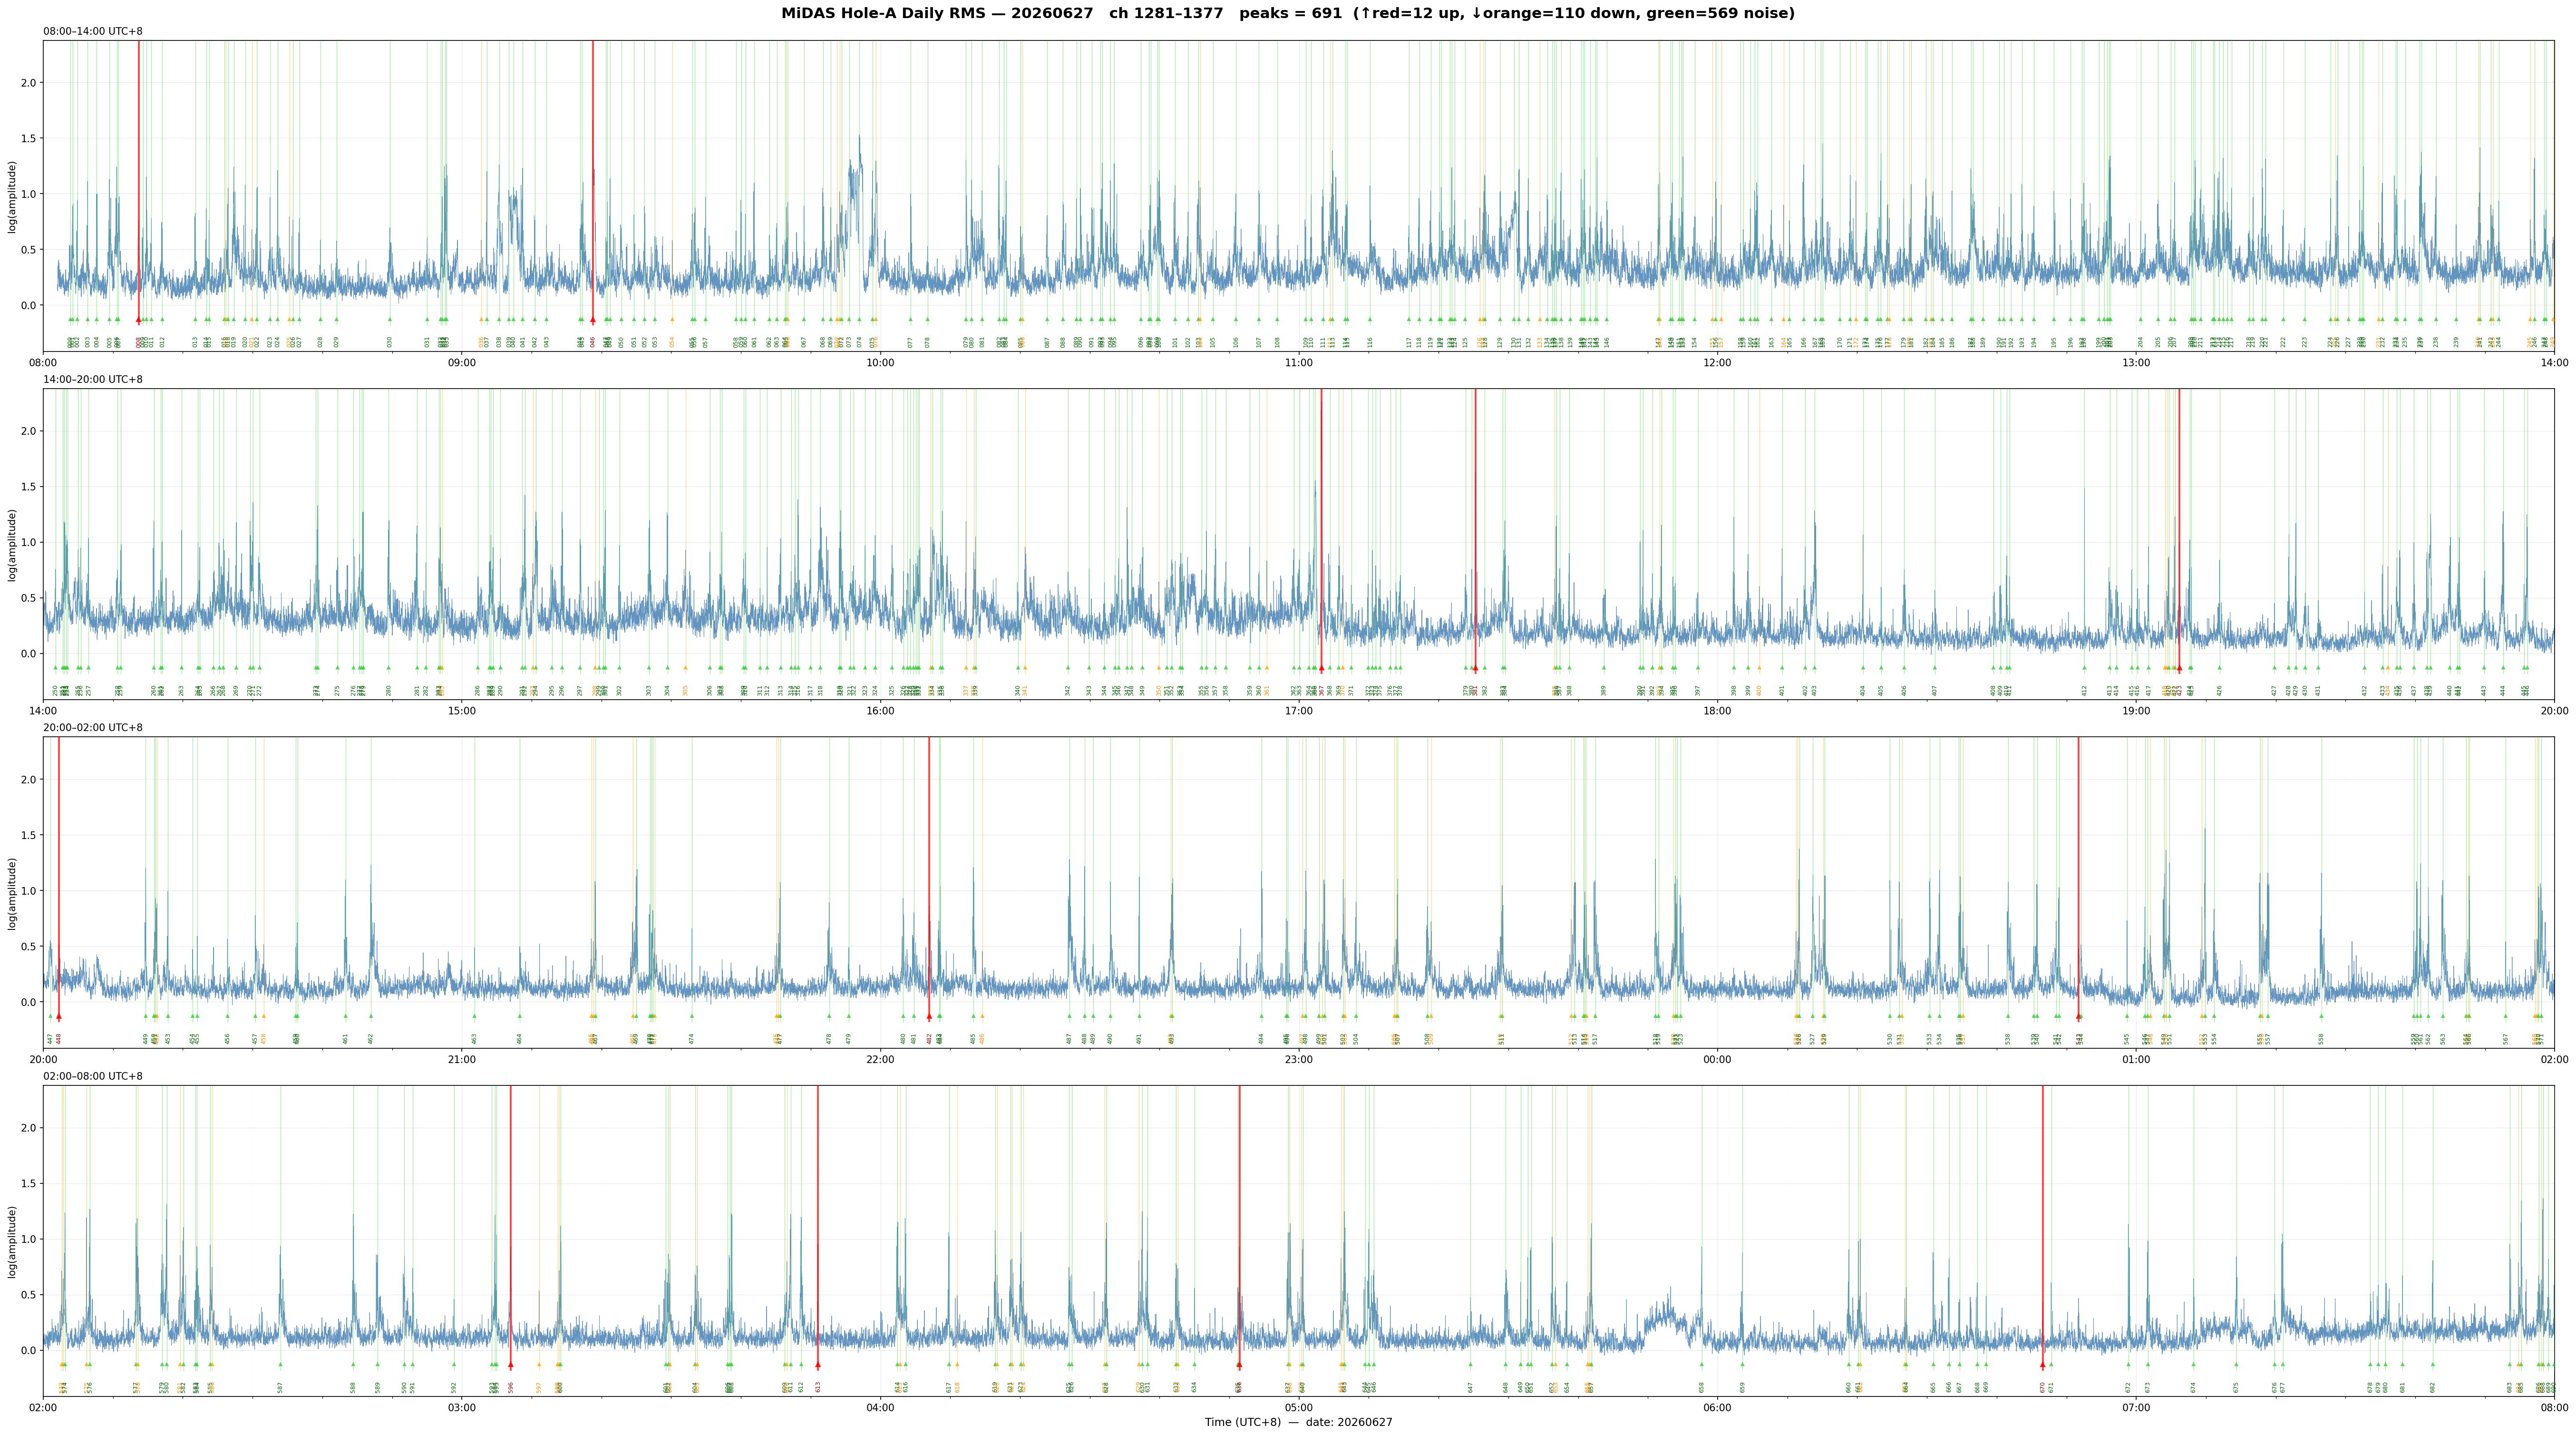This screenshot has width=2576, height=1435.
Task: Click the green noise peak label 617
Action: pos(949,1387)
